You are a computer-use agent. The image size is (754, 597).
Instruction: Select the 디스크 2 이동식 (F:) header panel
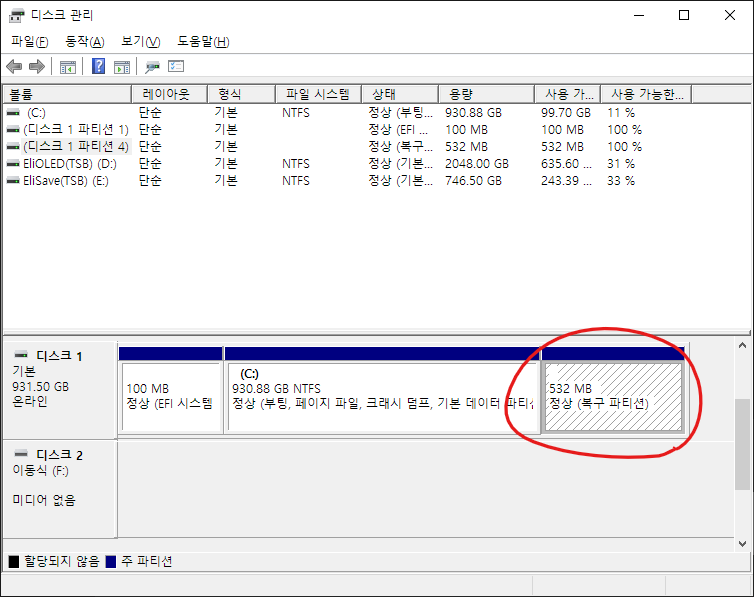[60, 488]
